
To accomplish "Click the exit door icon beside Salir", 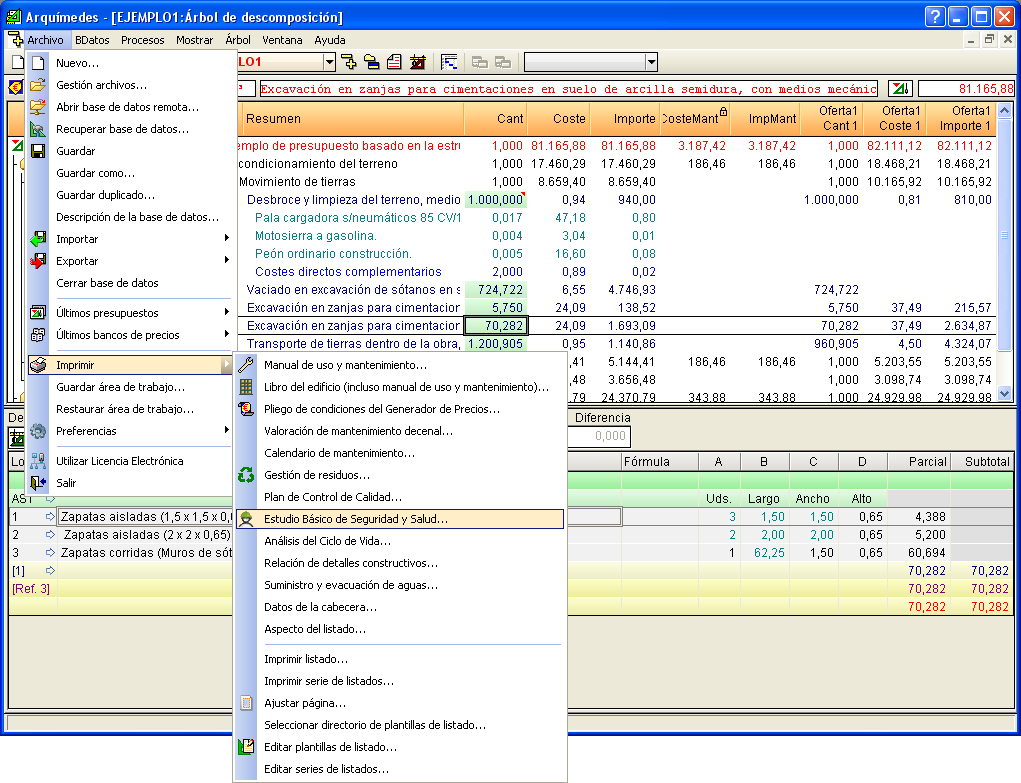I will [x=38, y=483].
